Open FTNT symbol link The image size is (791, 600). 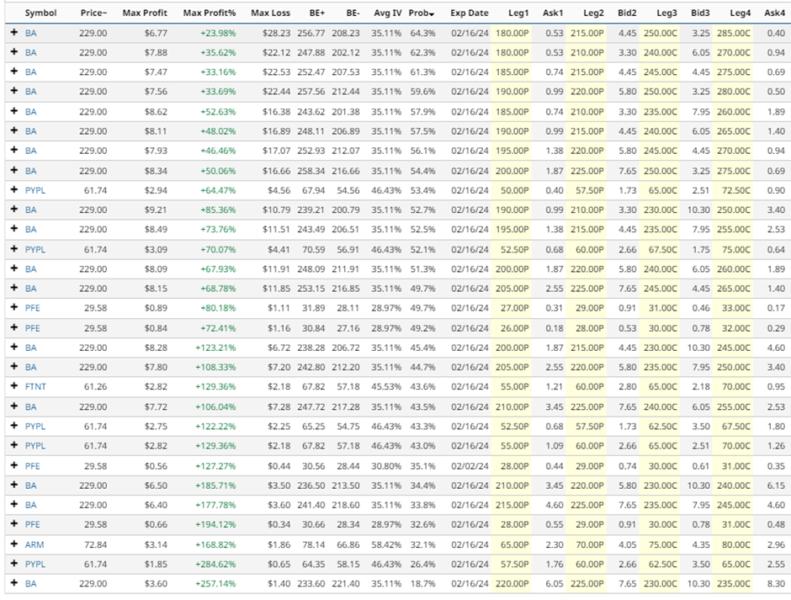35,387
